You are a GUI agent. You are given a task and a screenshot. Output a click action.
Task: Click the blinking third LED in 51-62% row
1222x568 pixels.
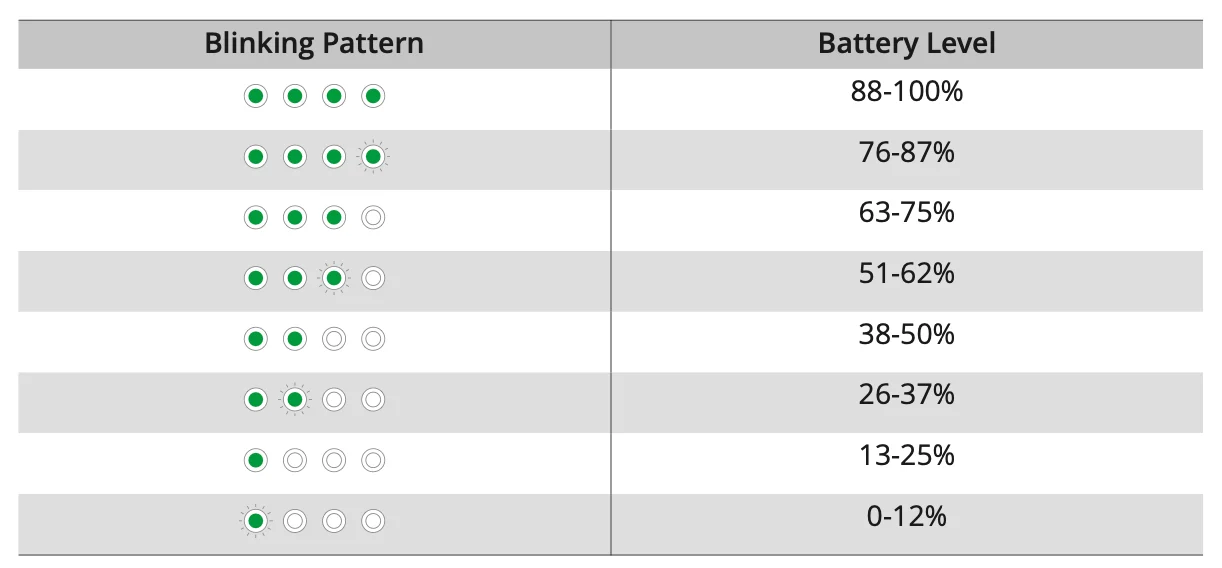(334, 278)
